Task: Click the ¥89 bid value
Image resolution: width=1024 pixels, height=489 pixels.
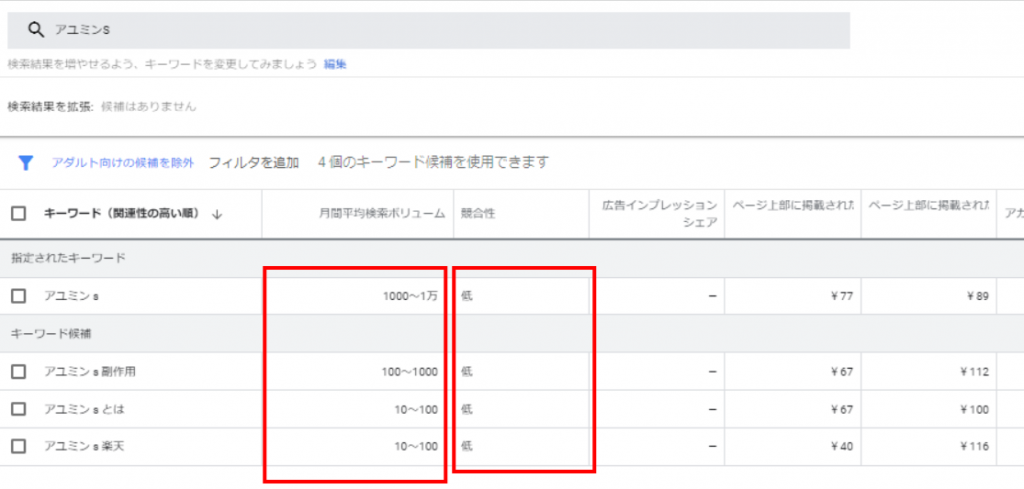Action: pyautogui.click(x=978, y=296)
